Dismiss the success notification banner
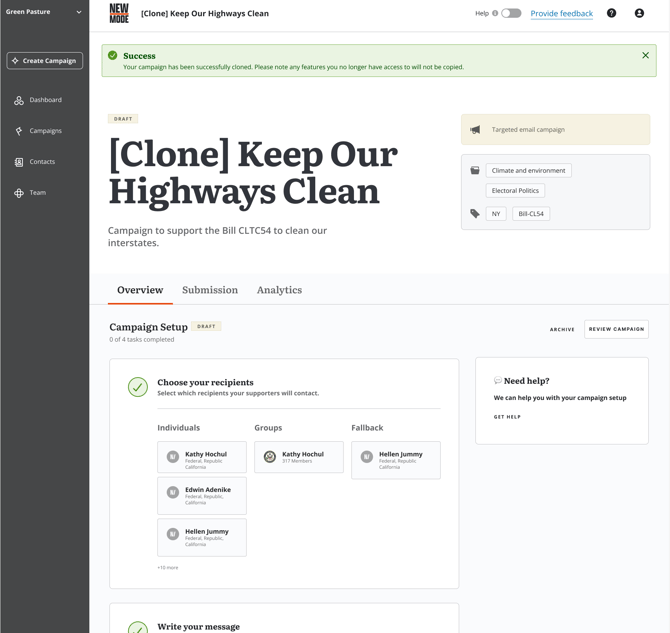 645,56
